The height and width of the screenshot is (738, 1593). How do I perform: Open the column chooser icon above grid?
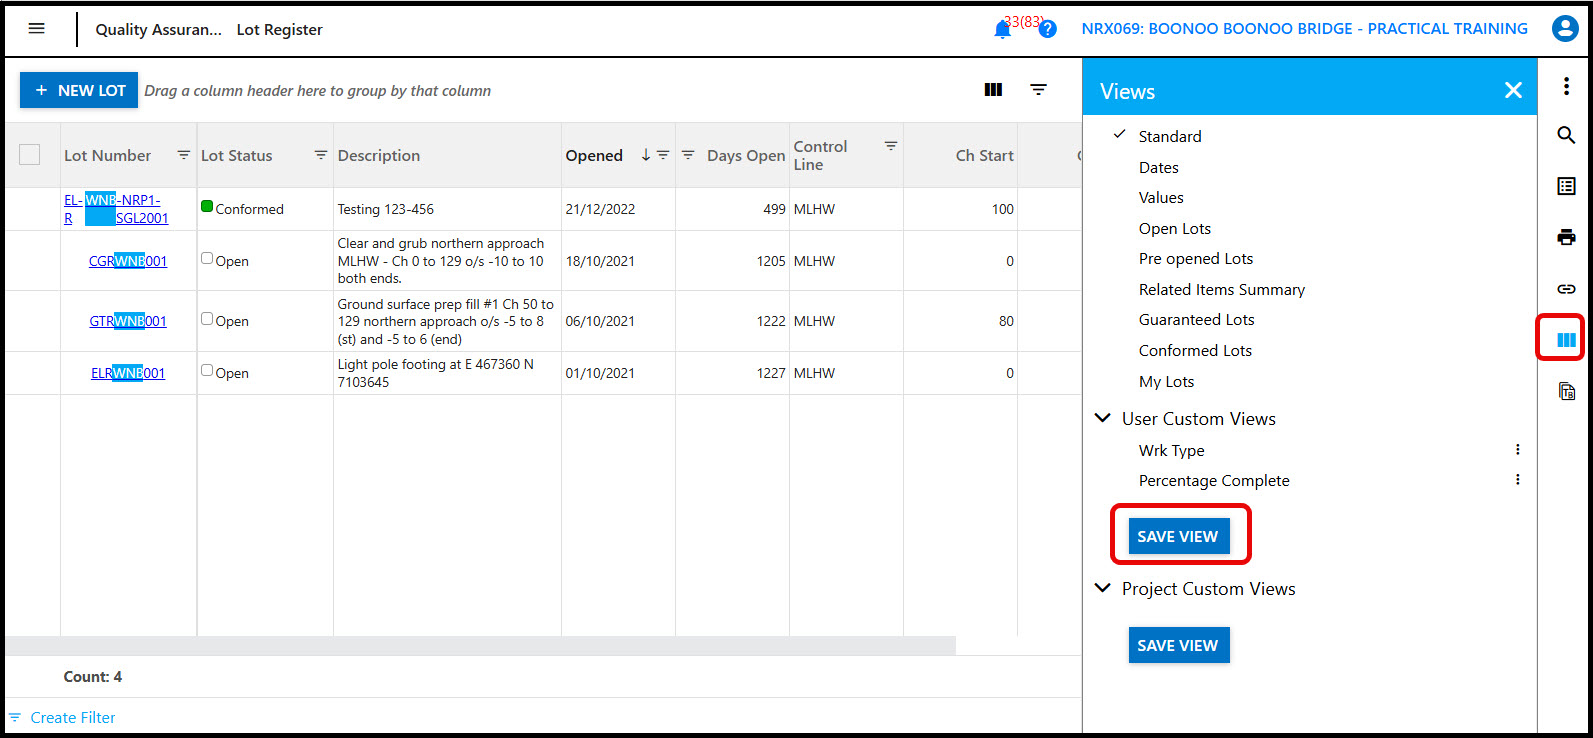(x=993, y=90)
